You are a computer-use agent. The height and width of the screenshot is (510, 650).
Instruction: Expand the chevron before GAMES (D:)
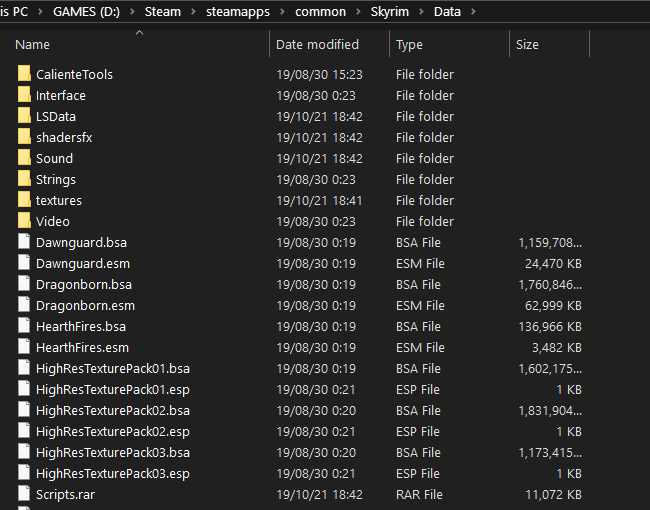pyautogui.click(x=40, y=12)
